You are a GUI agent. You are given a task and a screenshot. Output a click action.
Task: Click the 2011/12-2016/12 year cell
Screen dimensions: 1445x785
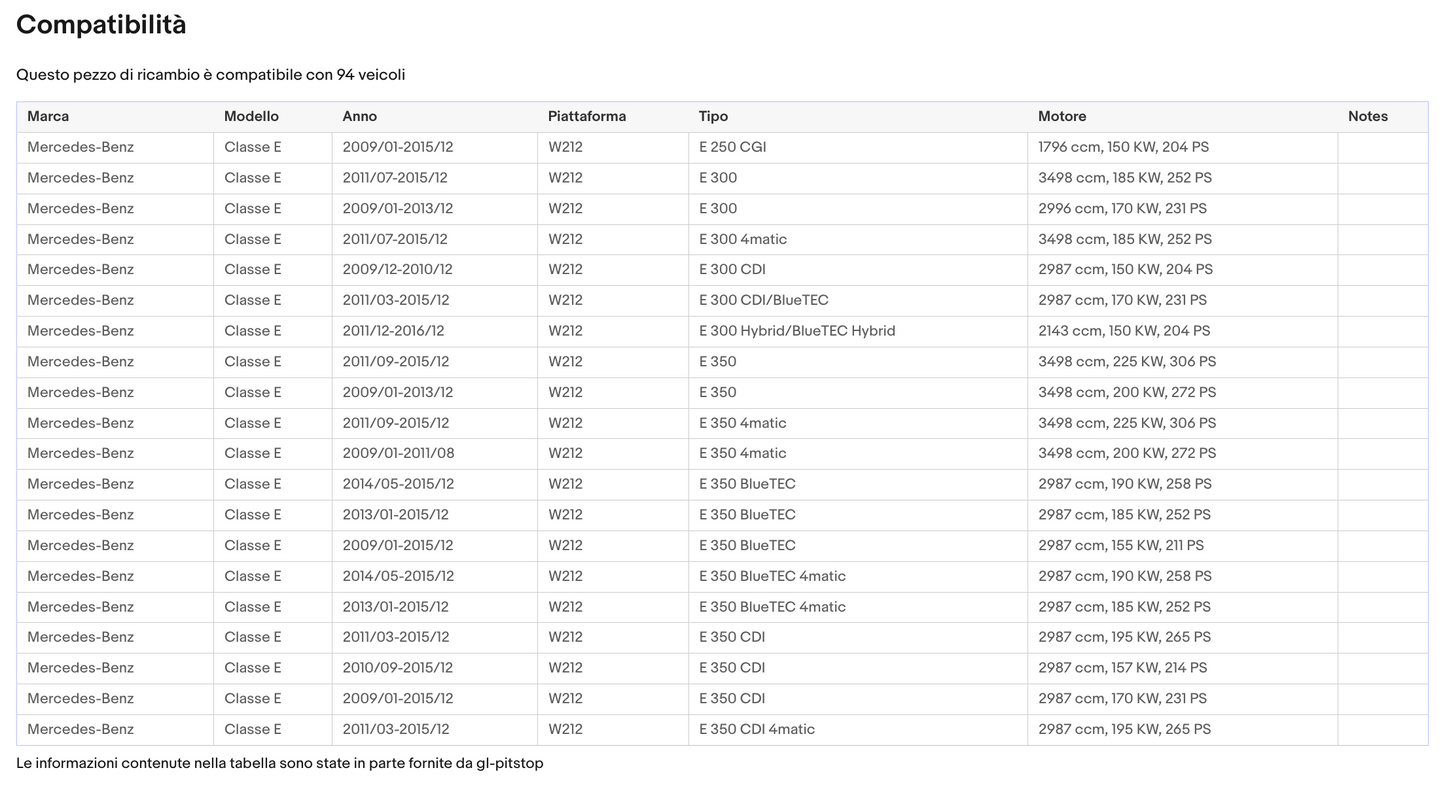click(x=435, y=331)
